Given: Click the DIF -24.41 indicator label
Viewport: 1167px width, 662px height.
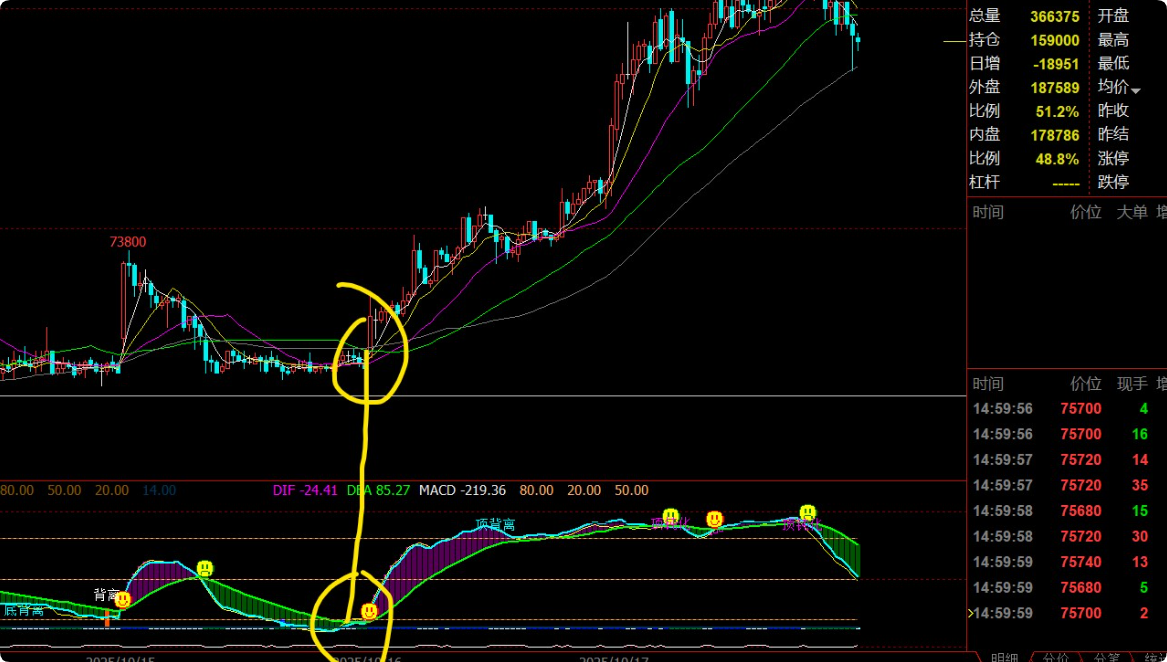Looking at the screenshot, I should (x=306, y=491).
